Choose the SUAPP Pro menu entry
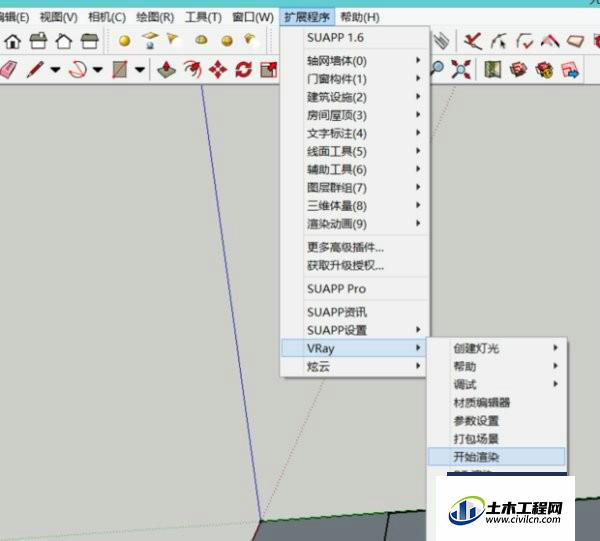 (354, 288)
